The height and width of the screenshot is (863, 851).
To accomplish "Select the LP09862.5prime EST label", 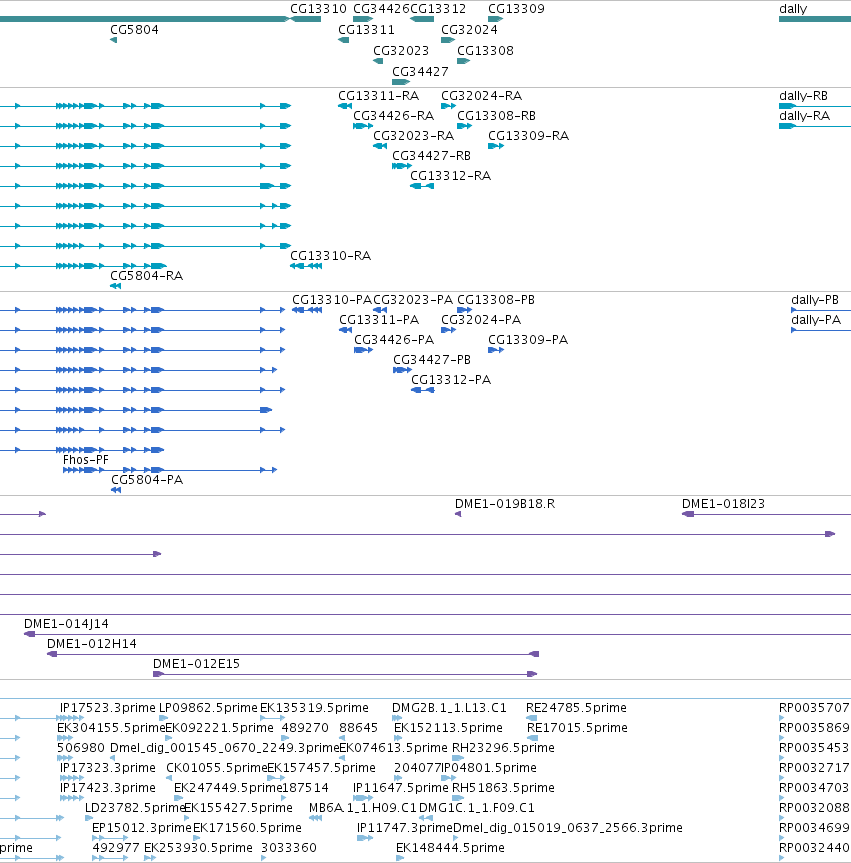I will [x=208, y=708].
